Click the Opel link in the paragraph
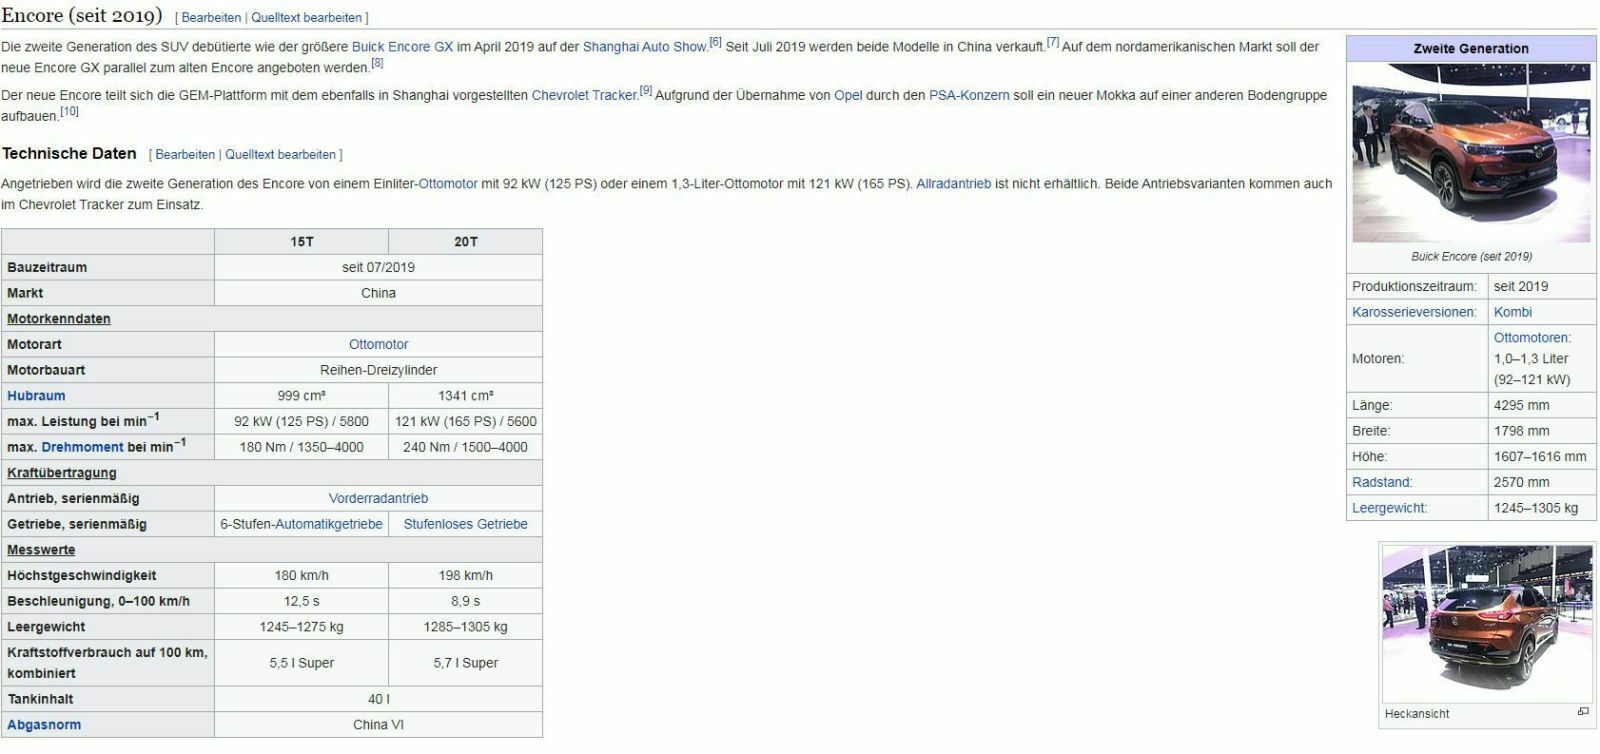 point(848,96)
